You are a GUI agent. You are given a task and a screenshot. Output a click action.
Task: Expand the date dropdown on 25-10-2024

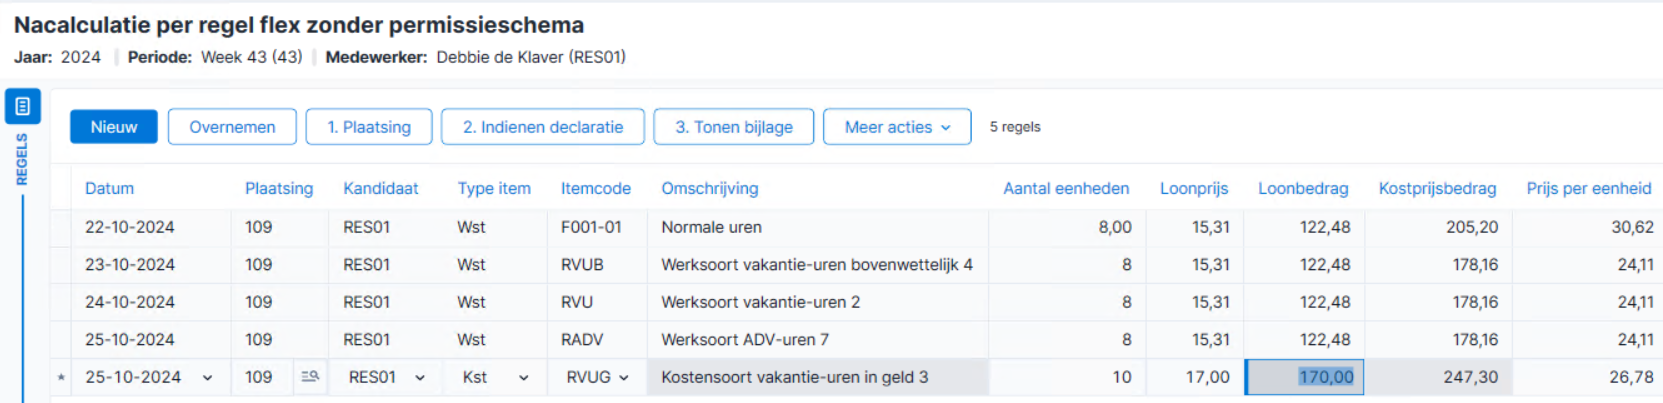click(x=207, y=378)
